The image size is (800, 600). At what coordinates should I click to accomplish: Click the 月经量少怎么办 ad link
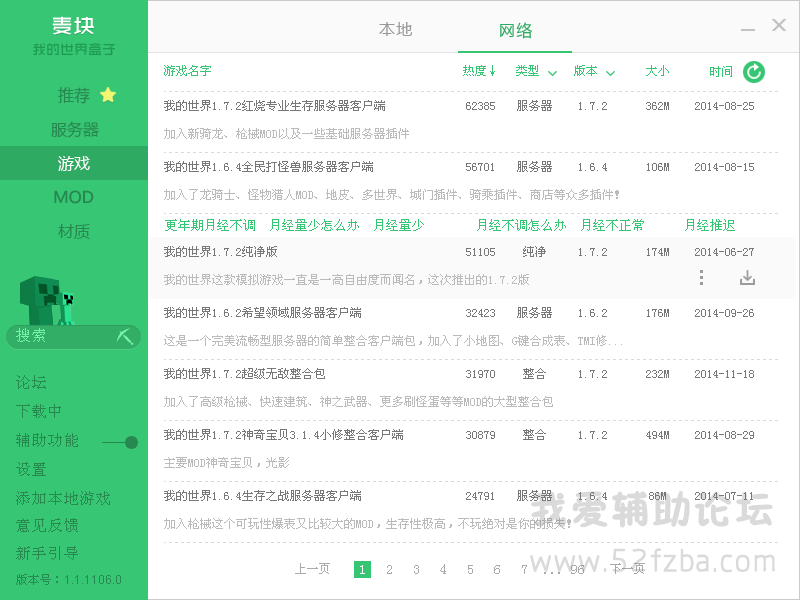pyautogui.click(x=314, y=225)
